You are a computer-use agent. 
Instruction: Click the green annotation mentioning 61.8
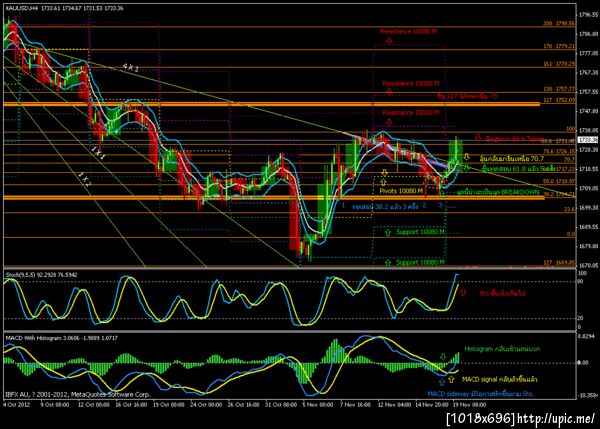(518, 168)
